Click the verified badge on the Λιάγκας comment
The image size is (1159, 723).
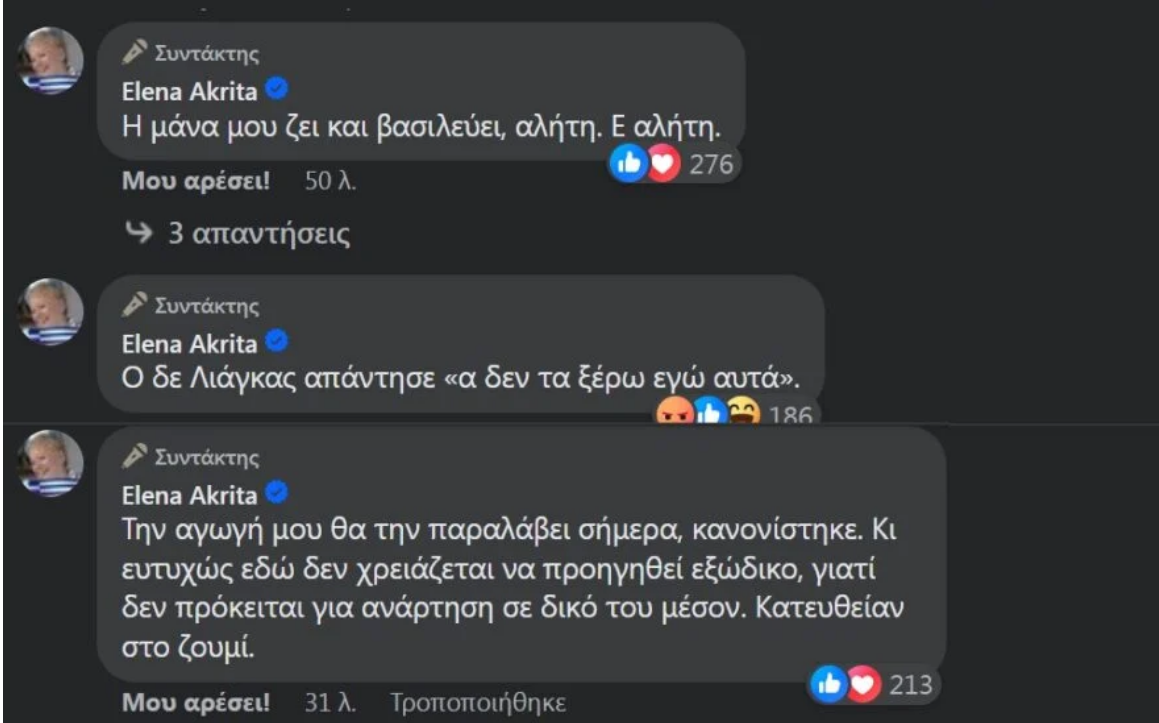point(279,343)
